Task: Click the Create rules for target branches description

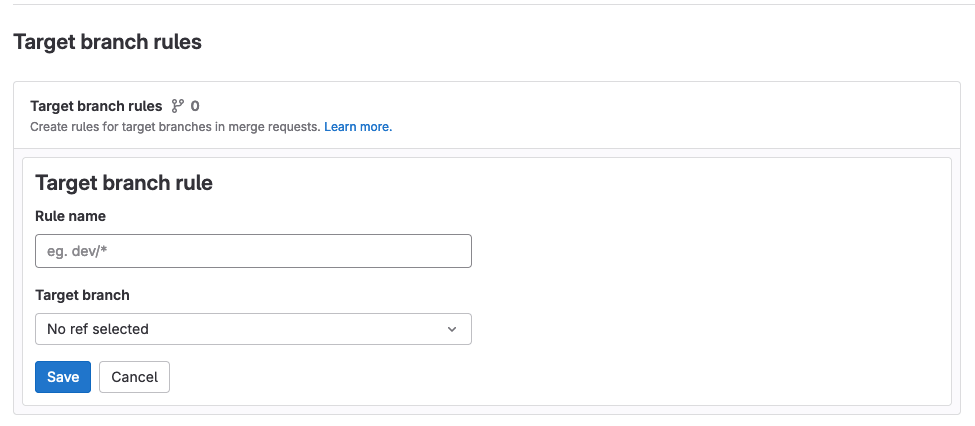Action: coord(175,127)
